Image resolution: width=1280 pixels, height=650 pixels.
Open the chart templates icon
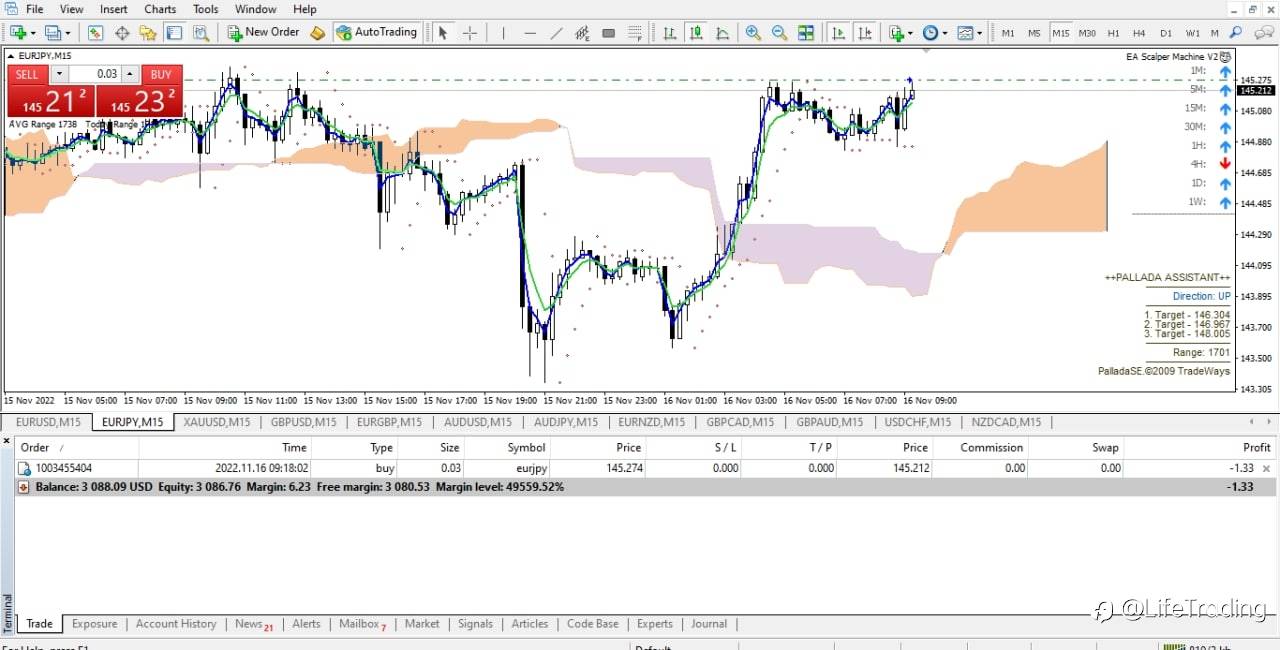point(965,33)
